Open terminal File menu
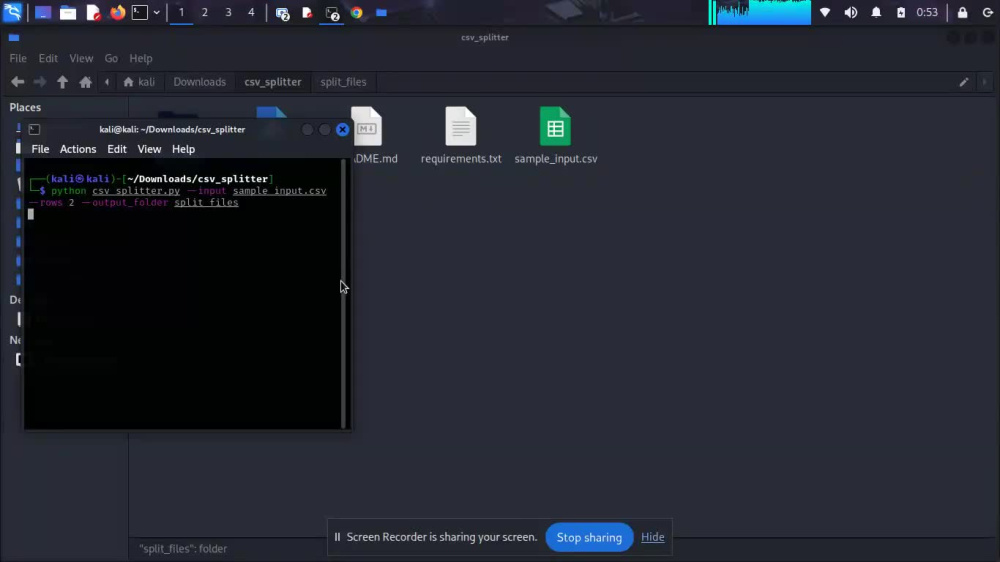This screenshot has width=1000, height=562. click(40, 149)
